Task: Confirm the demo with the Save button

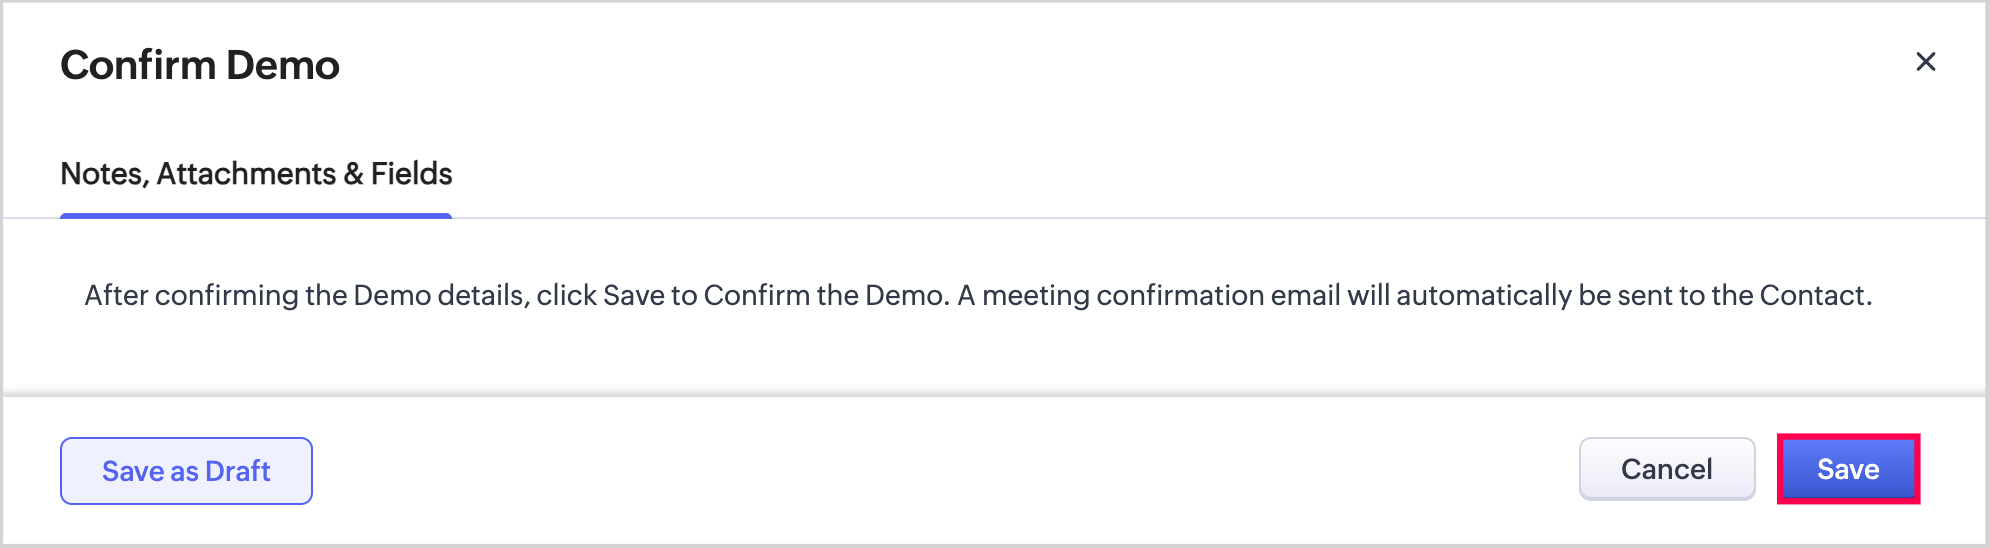Action: [1848, 469]
